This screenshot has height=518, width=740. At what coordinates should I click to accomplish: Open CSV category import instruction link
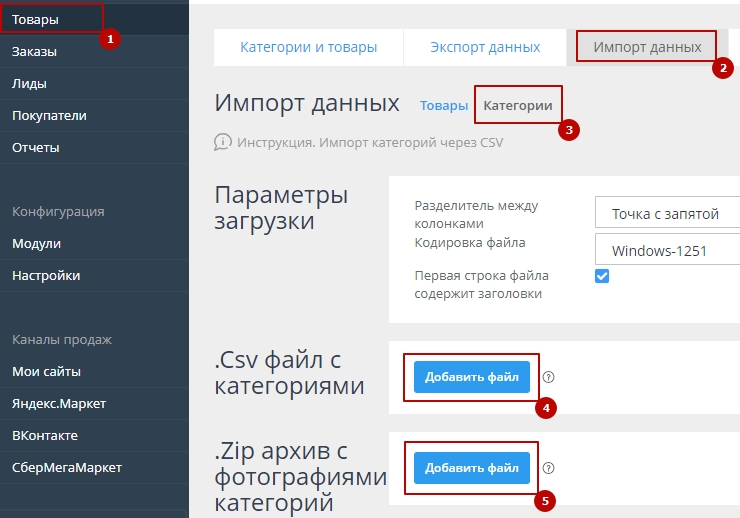click(x=370, y=142)
